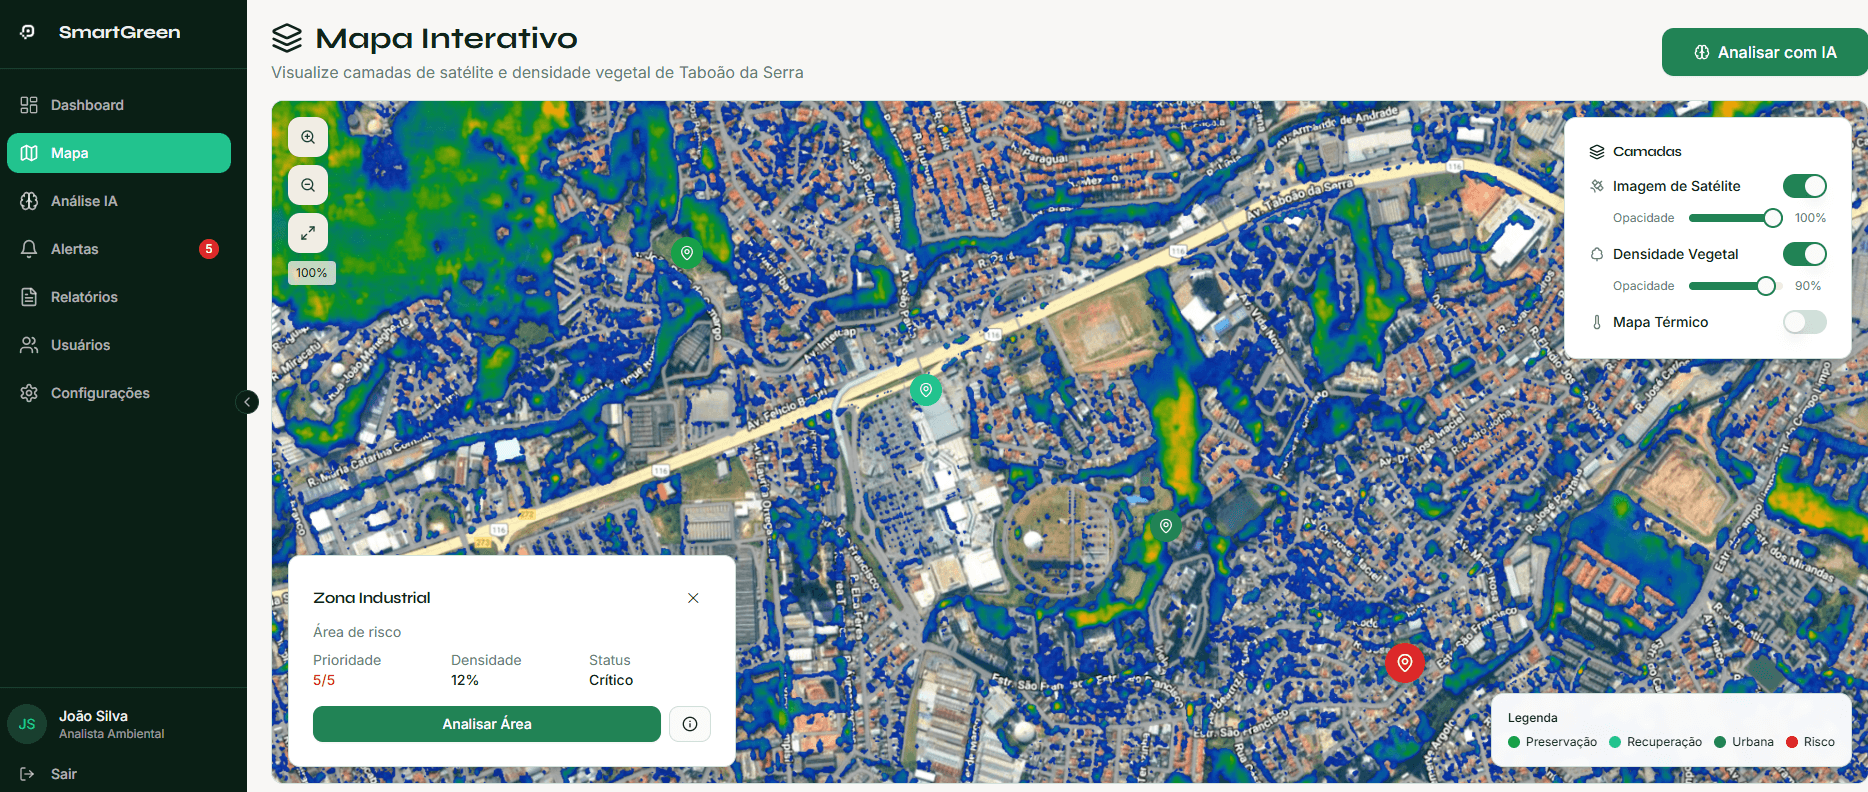Click the thermometer icon beside Mapa Térmico
The image size is (1868, 792).
tap(1597, 322)
